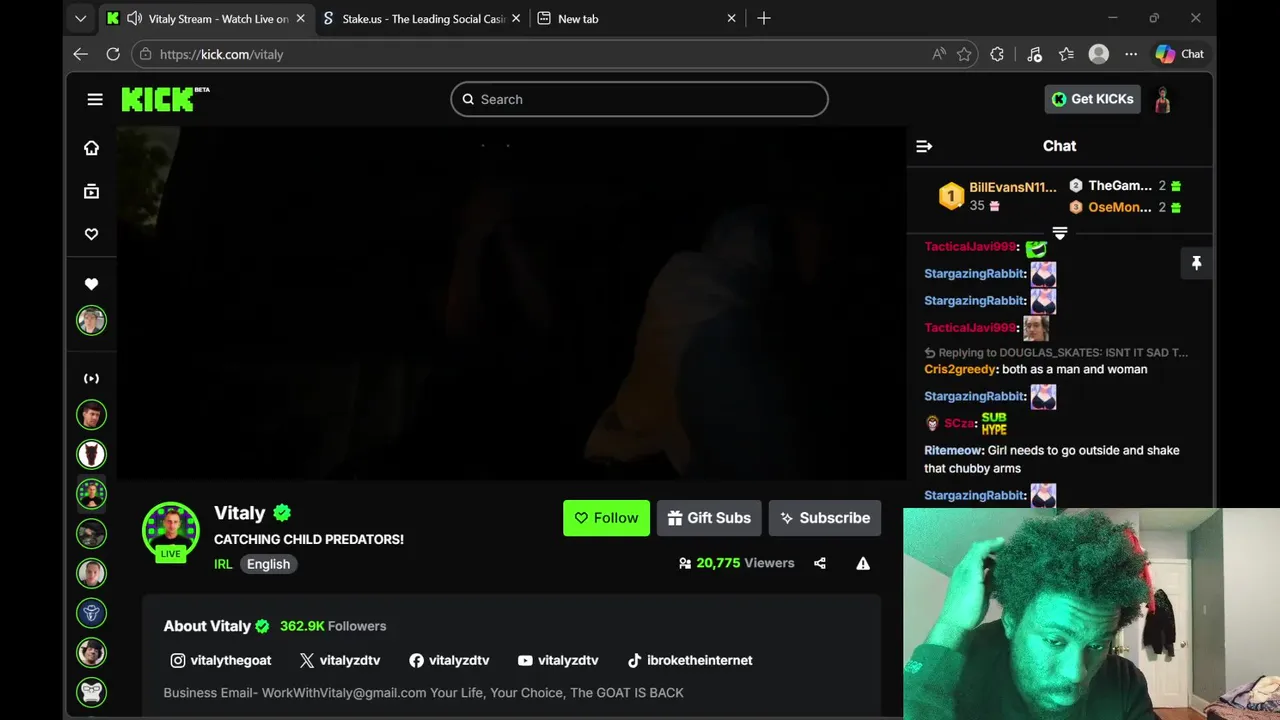The width and height of the screenshot is (1280, 720).
Task: Open the tab actions dropdown arrow
Action: (81, 18)
